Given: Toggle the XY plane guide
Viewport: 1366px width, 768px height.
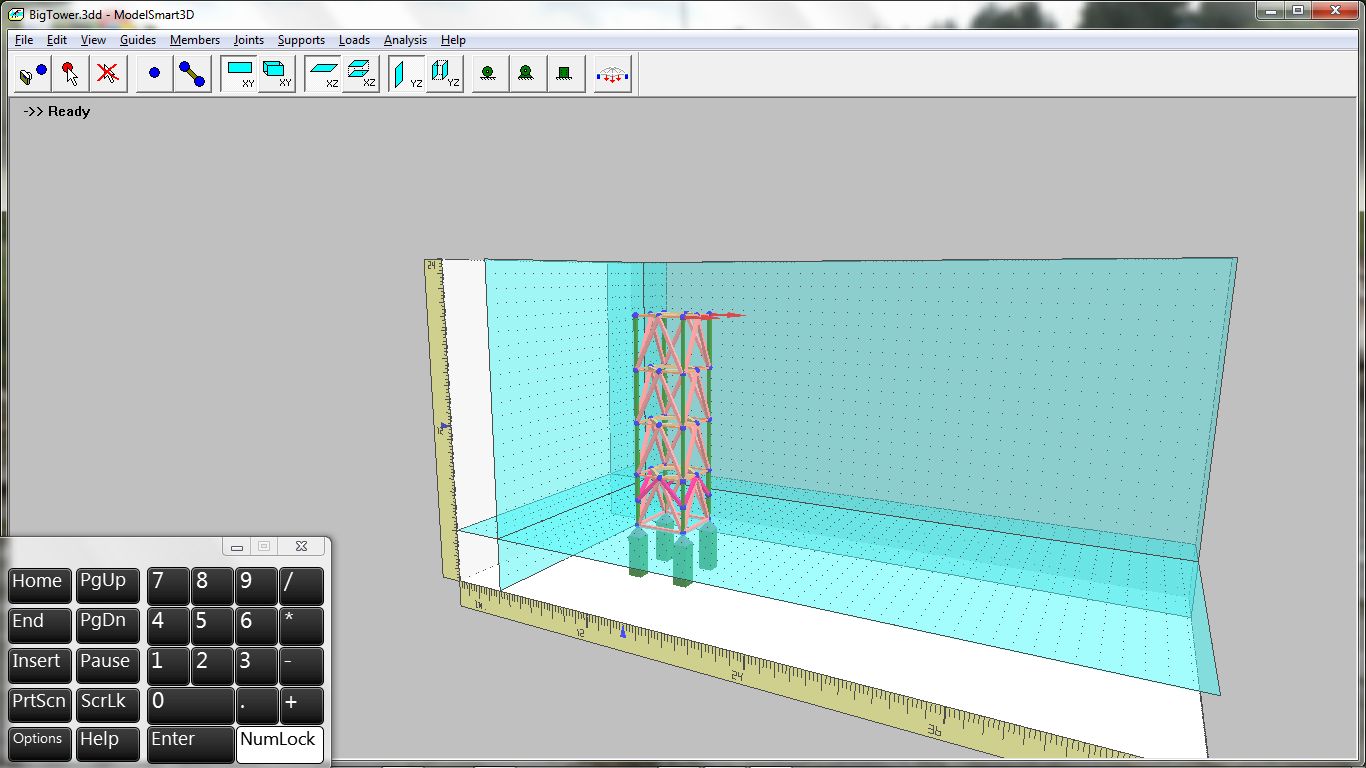Looking at the screenshot, I should [x=240, y=74].
